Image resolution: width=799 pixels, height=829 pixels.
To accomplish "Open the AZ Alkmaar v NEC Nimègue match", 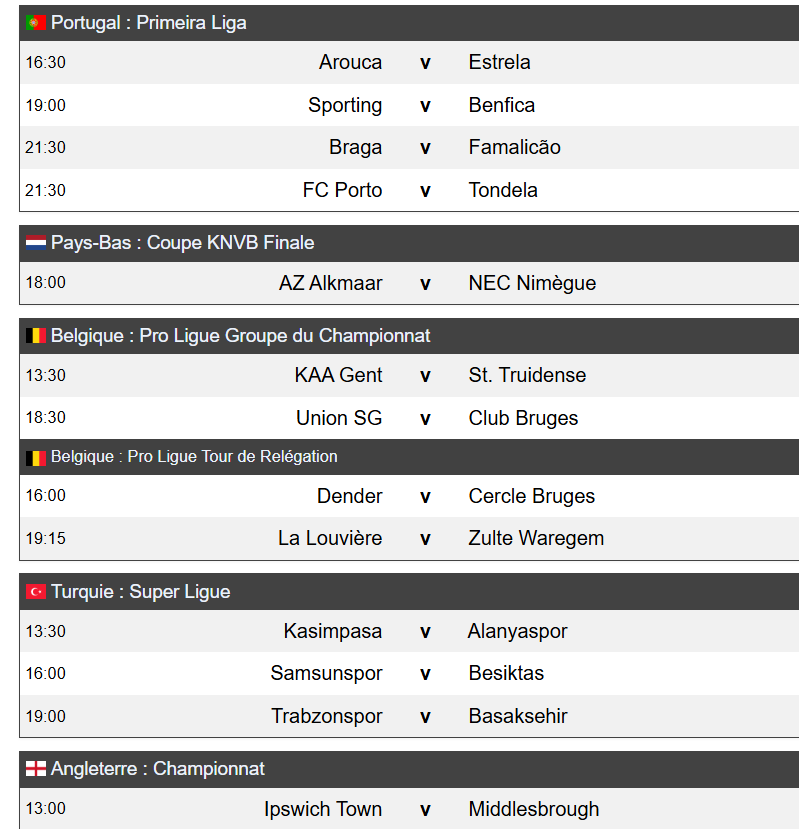I will 425,283.
